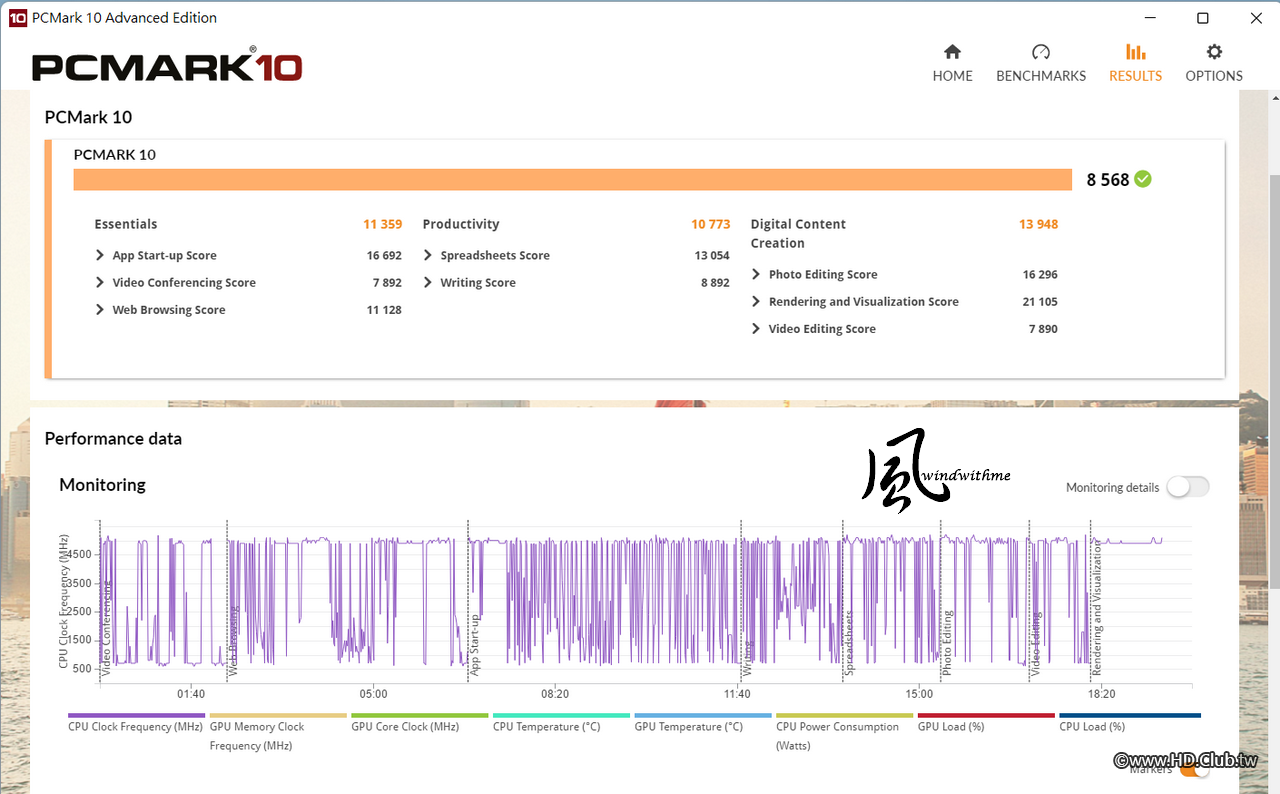
Task: Click the App Start-up score value 16 692
Action: pos(384,256)
